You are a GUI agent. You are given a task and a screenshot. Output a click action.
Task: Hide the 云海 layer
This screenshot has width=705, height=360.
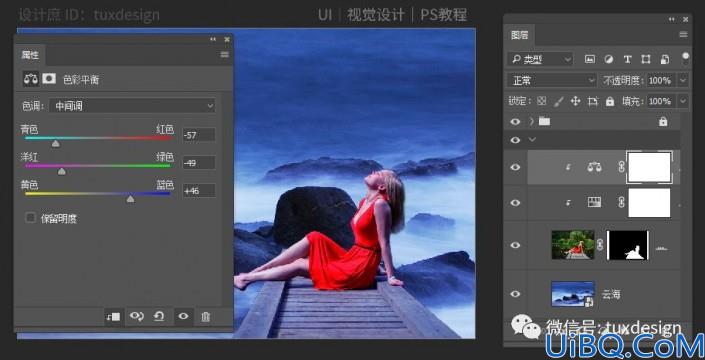pos(515,294)
